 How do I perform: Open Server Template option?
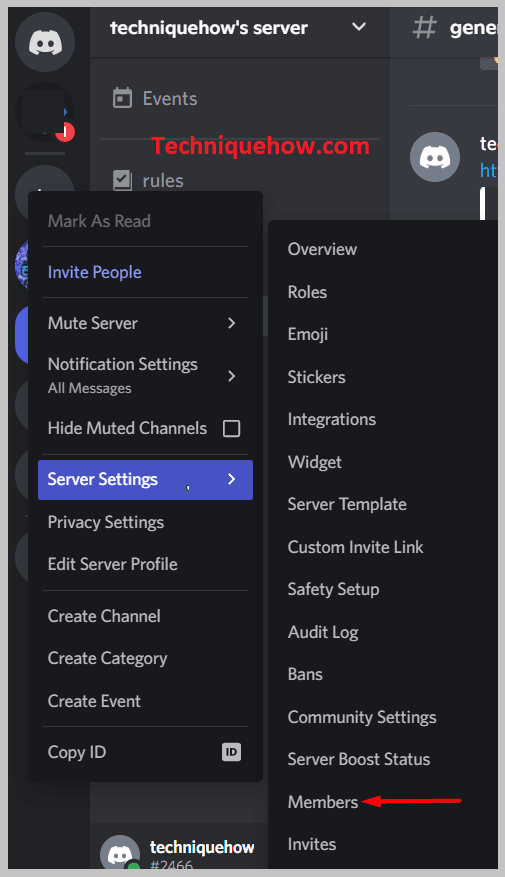point(347,504)
